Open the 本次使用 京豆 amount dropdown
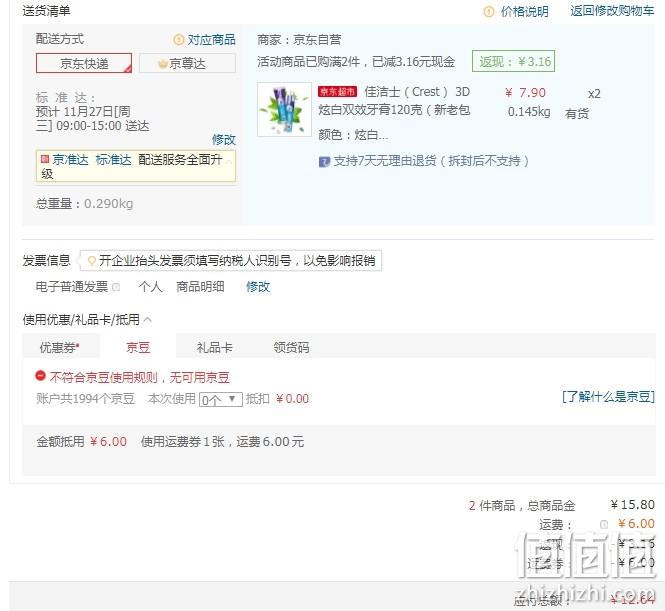Image resolution: width=665 pixels, height=611 pixels. coord(221,399)
